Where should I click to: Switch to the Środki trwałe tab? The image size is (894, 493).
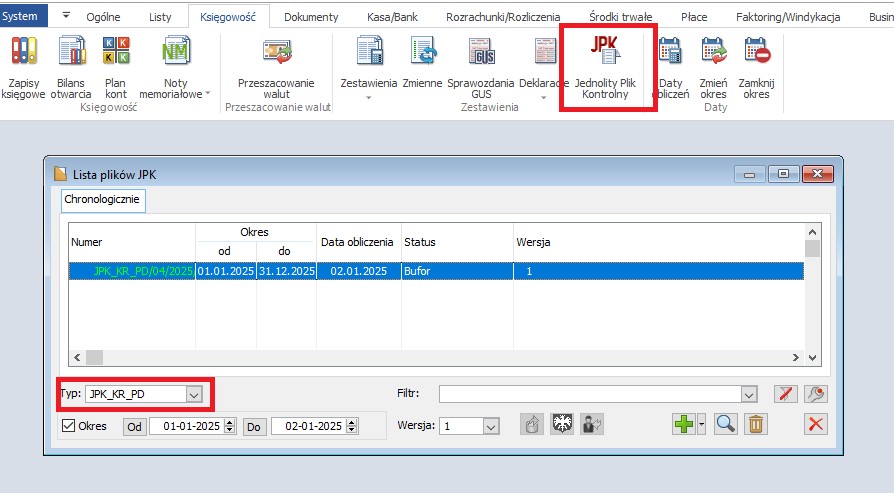click(x=620, y=17)
